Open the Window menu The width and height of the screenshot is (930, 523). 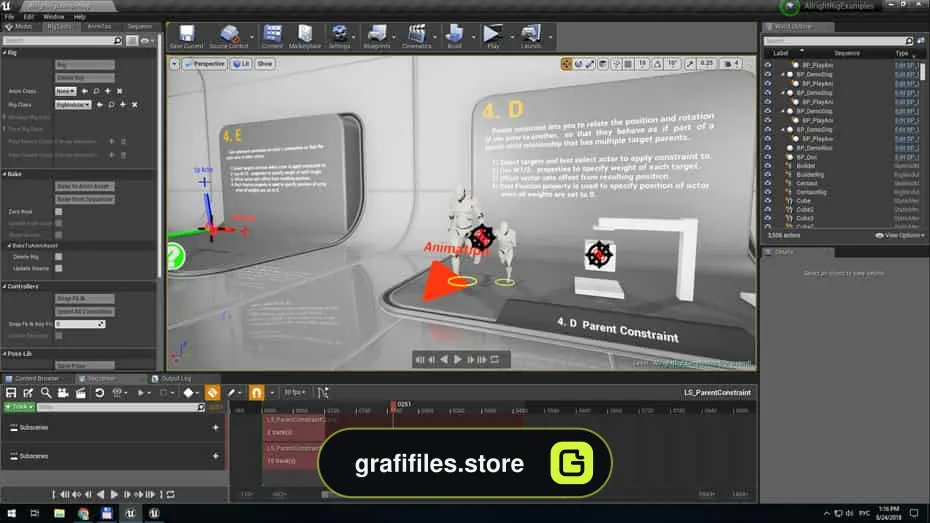[x=53, y=17]
